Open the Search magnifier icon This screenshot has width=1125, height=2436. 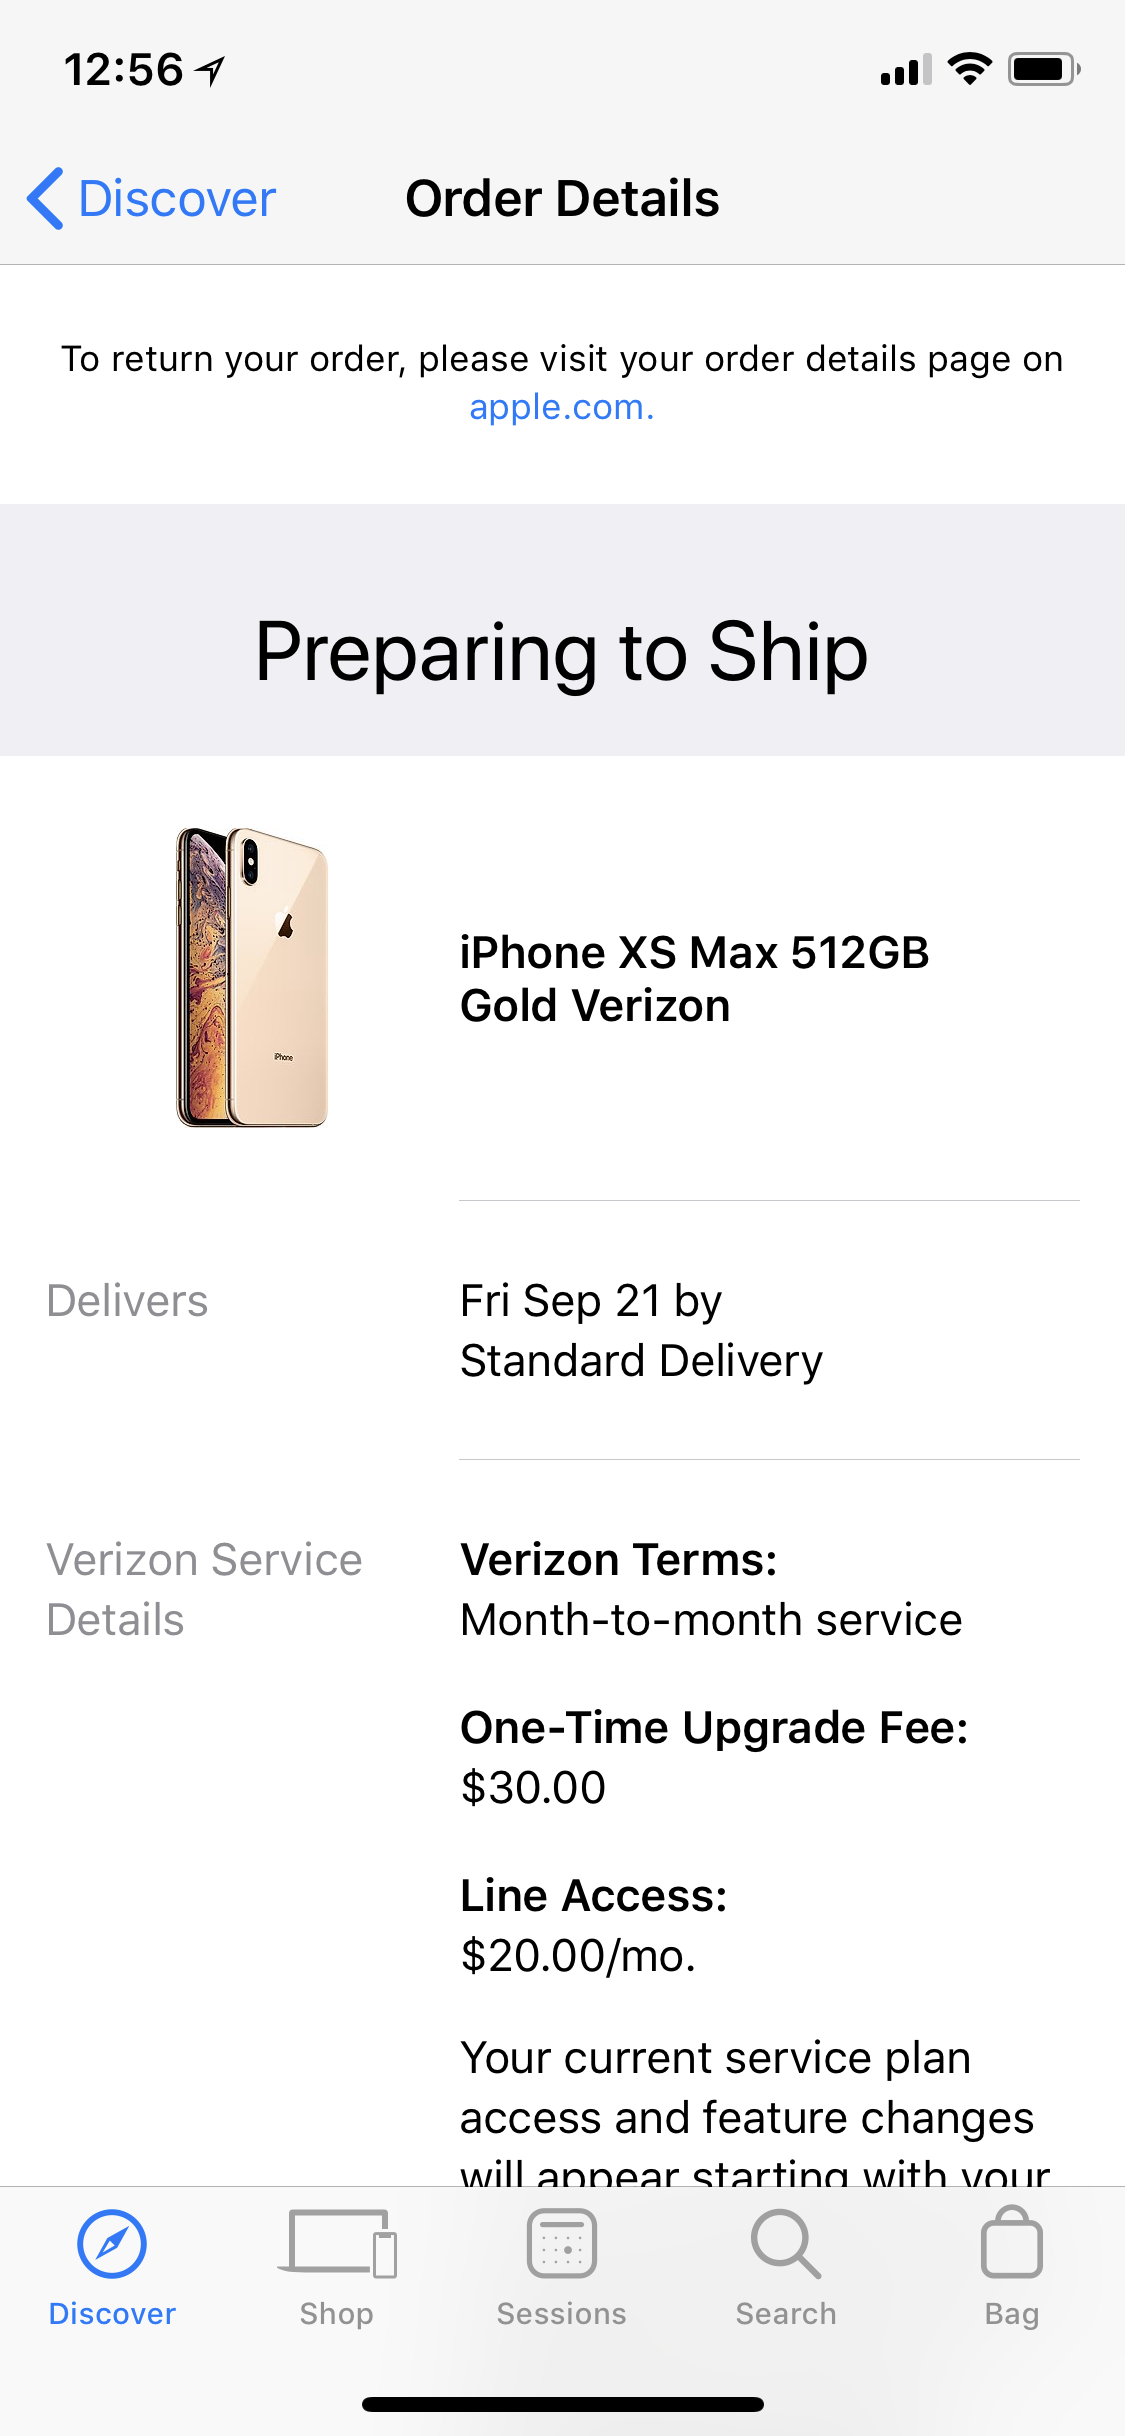point(786,2243)
